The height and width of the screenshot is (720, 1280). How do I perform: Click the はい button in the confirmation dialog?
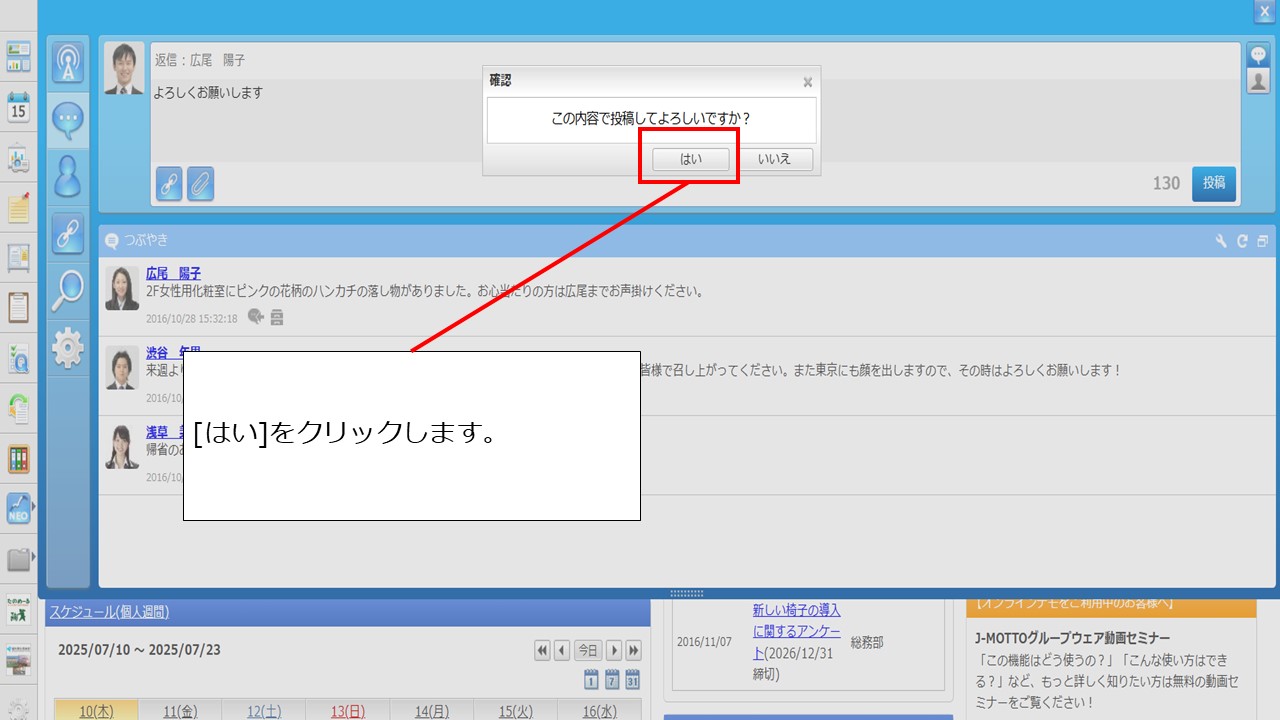(690, 159)
